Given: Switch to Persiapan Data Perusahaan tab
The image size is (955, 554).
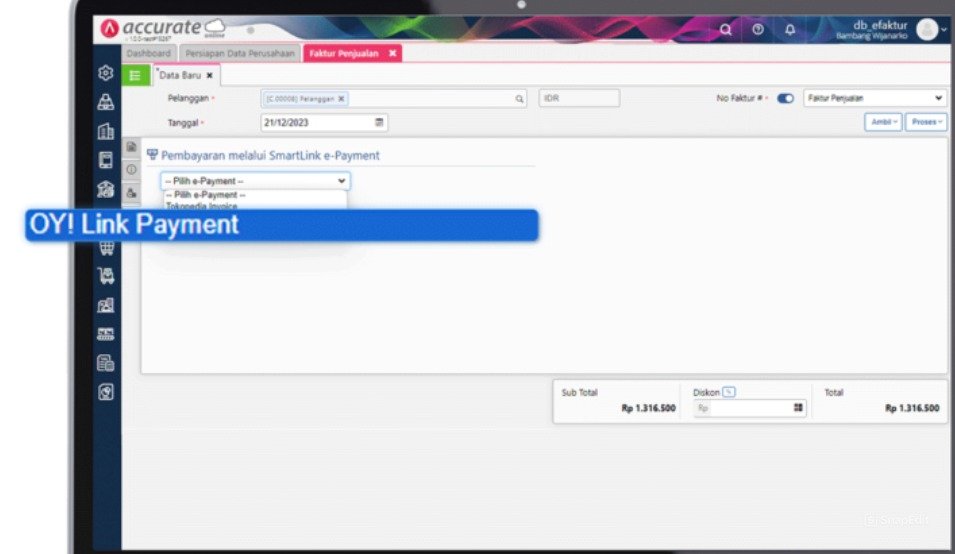Looking at the screenshot, I should coord(240,54).
